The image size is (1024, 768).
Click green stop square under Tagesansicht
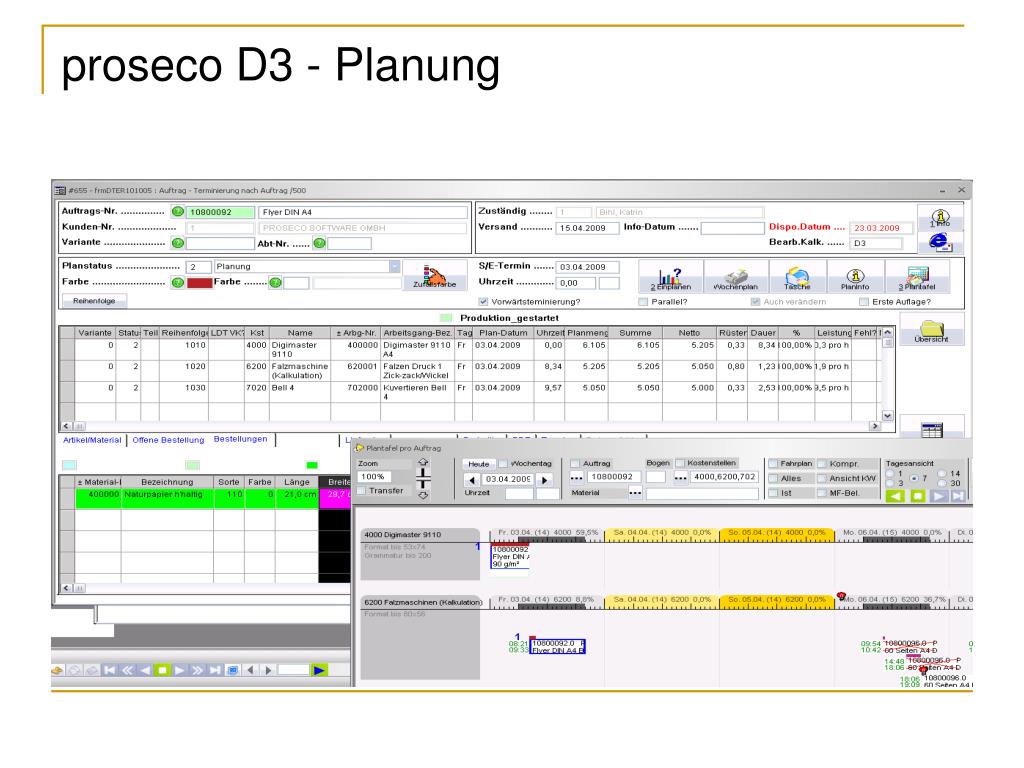coord(918,496)
